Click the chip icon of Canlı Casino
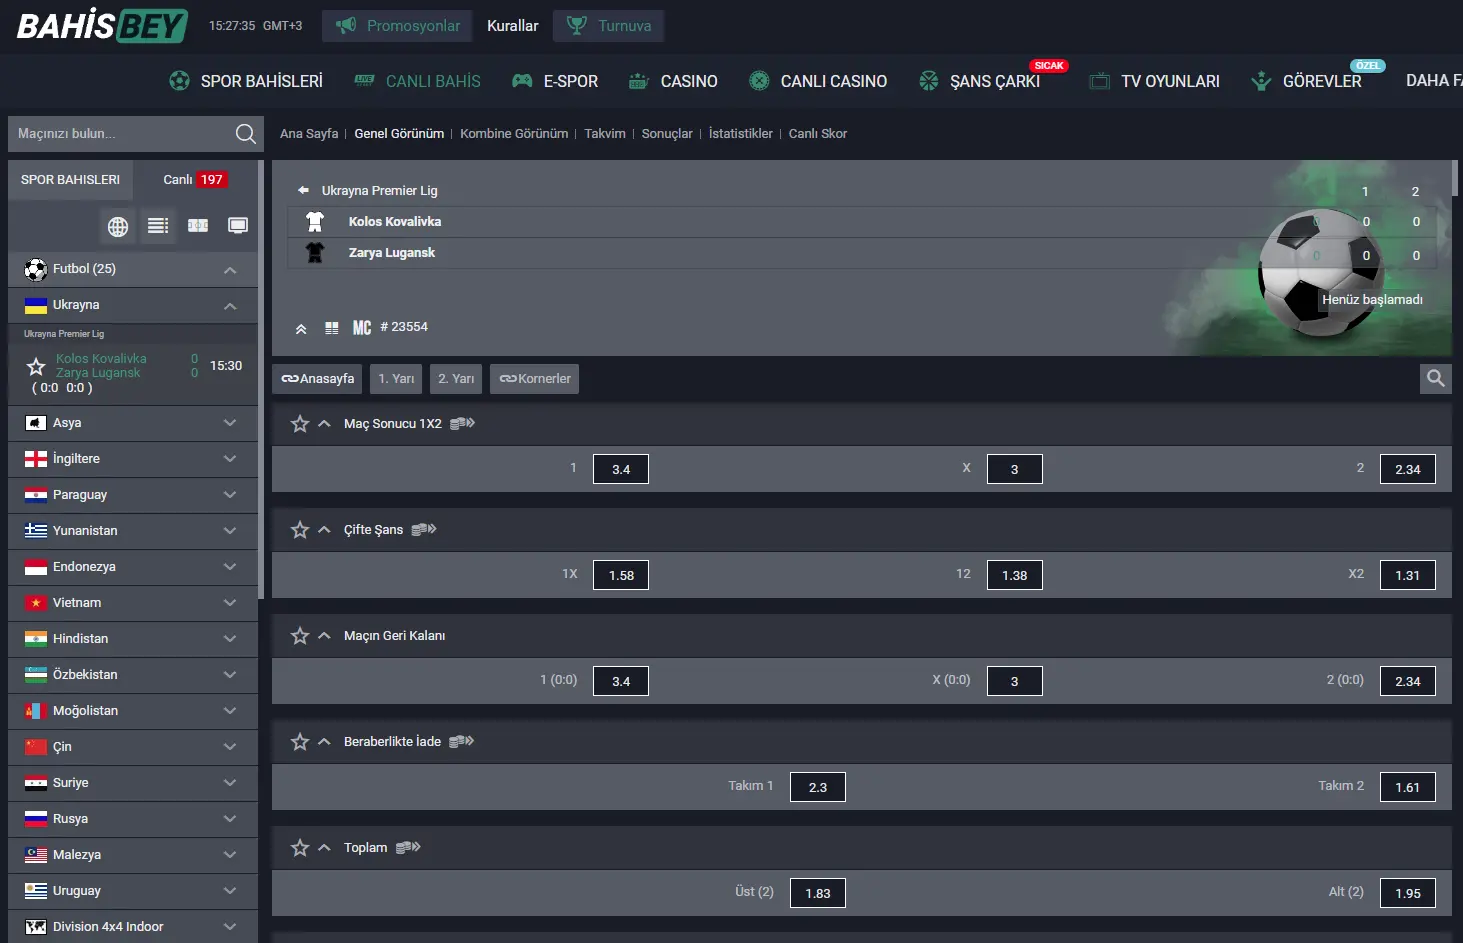Screen dimensions: 1463x943 [x=759, y=81]
